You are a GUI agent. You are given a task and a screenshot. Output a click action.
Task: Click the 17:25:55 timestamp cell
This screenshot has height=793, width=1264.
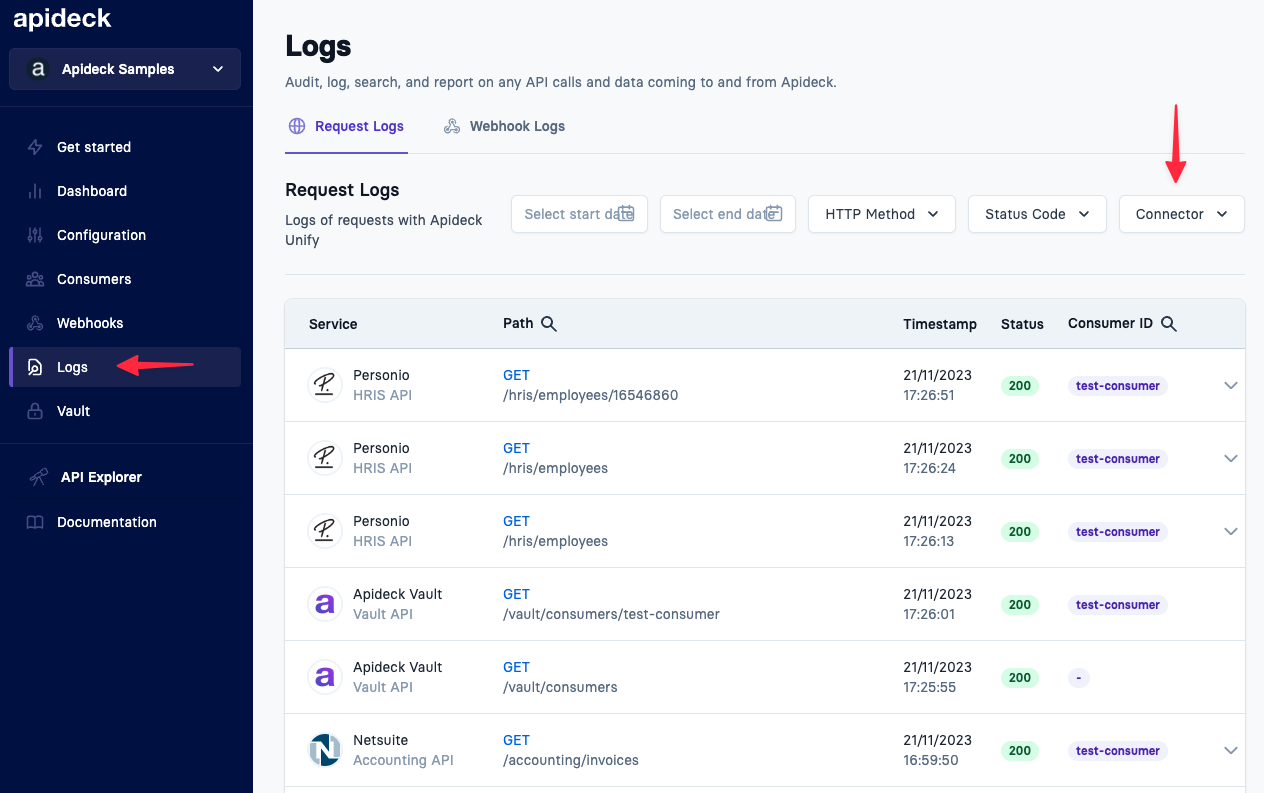coord(937,677)
